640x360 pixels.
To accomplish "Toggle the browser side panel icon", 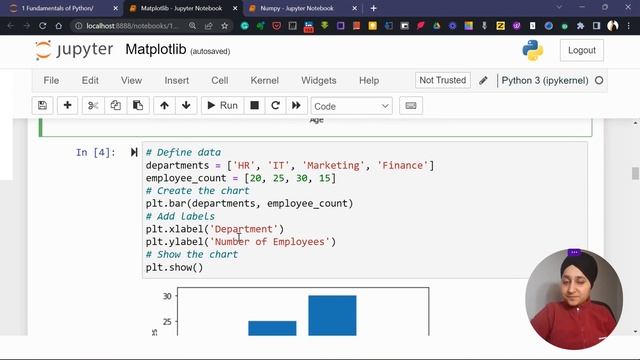I will pyautogui.click(x=596, y=26).
